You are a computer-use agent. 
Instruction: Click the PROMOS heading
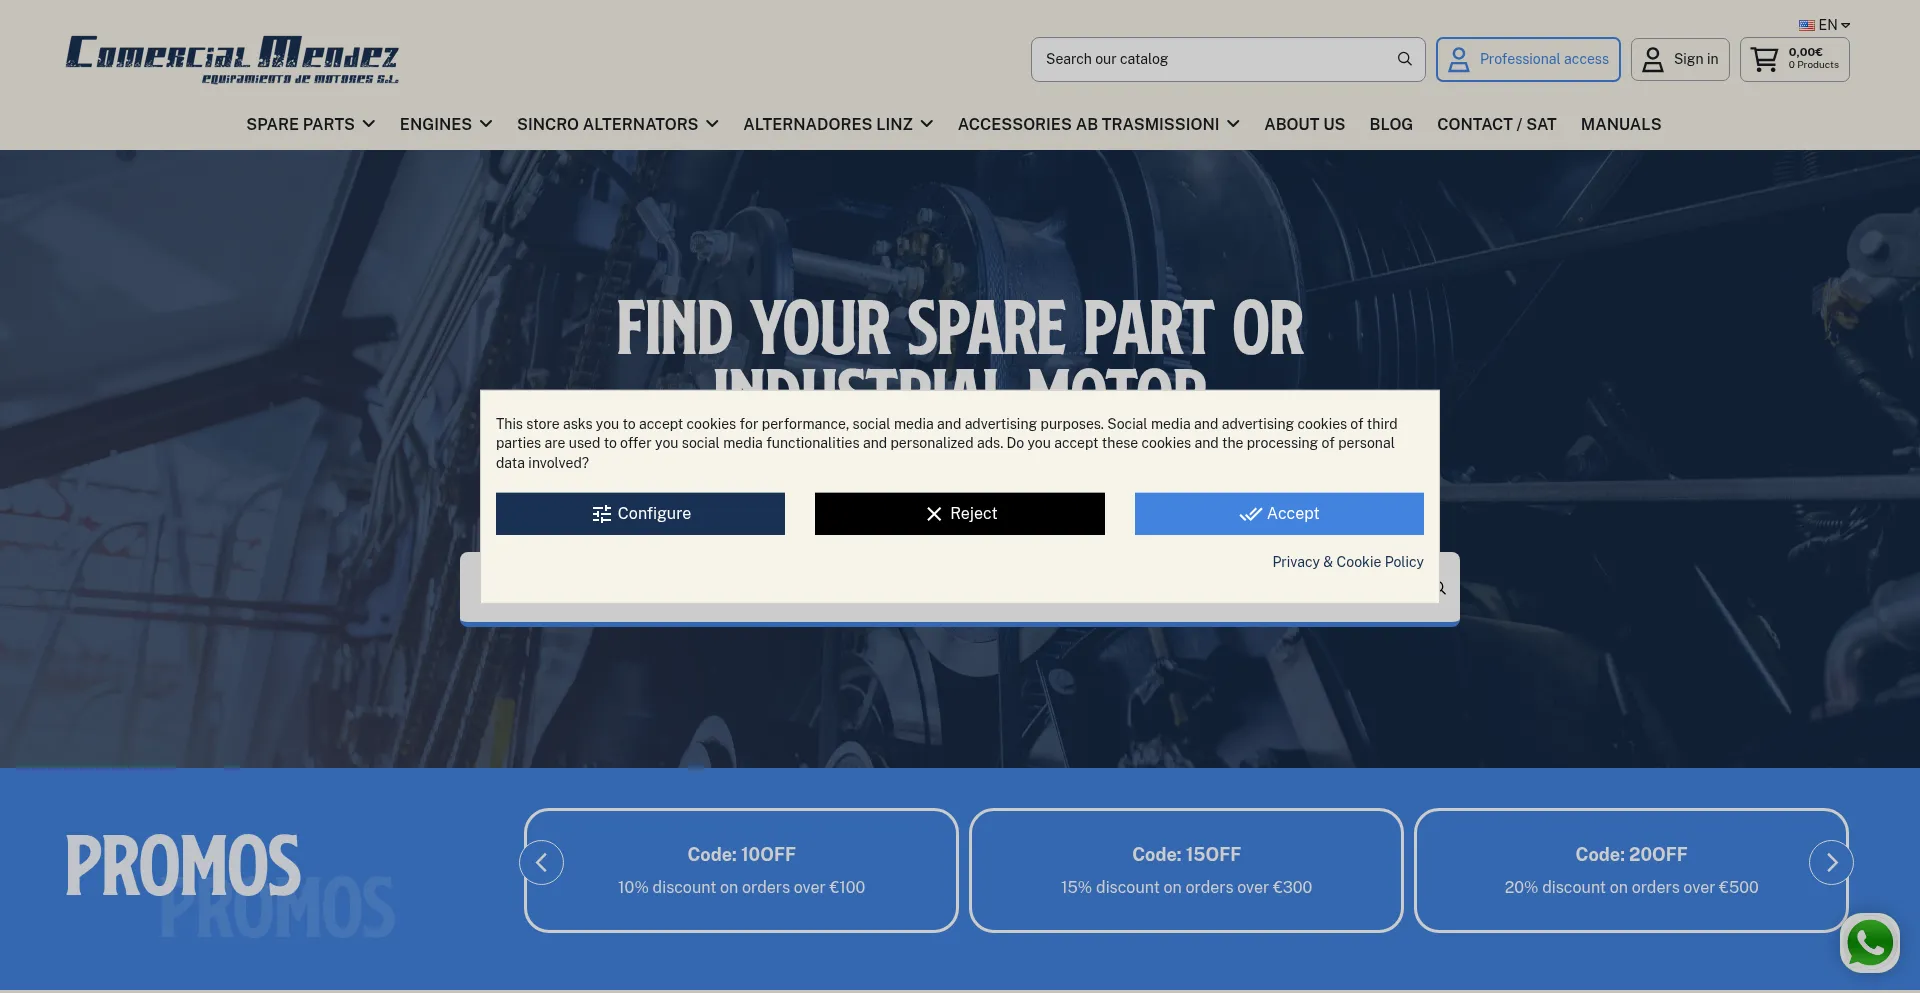coord(183,865)
